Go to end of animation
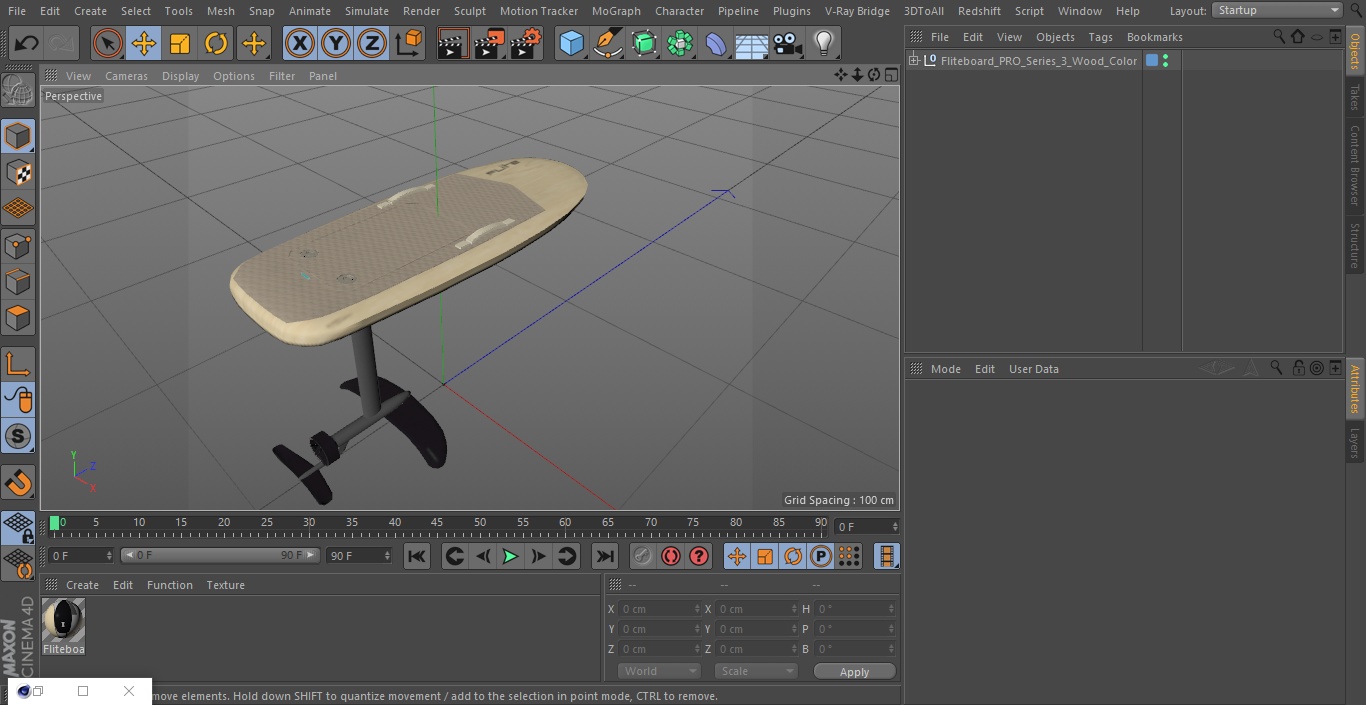Image resolution: width=1366 pixels, height=705 pixels. click(605, 556)
